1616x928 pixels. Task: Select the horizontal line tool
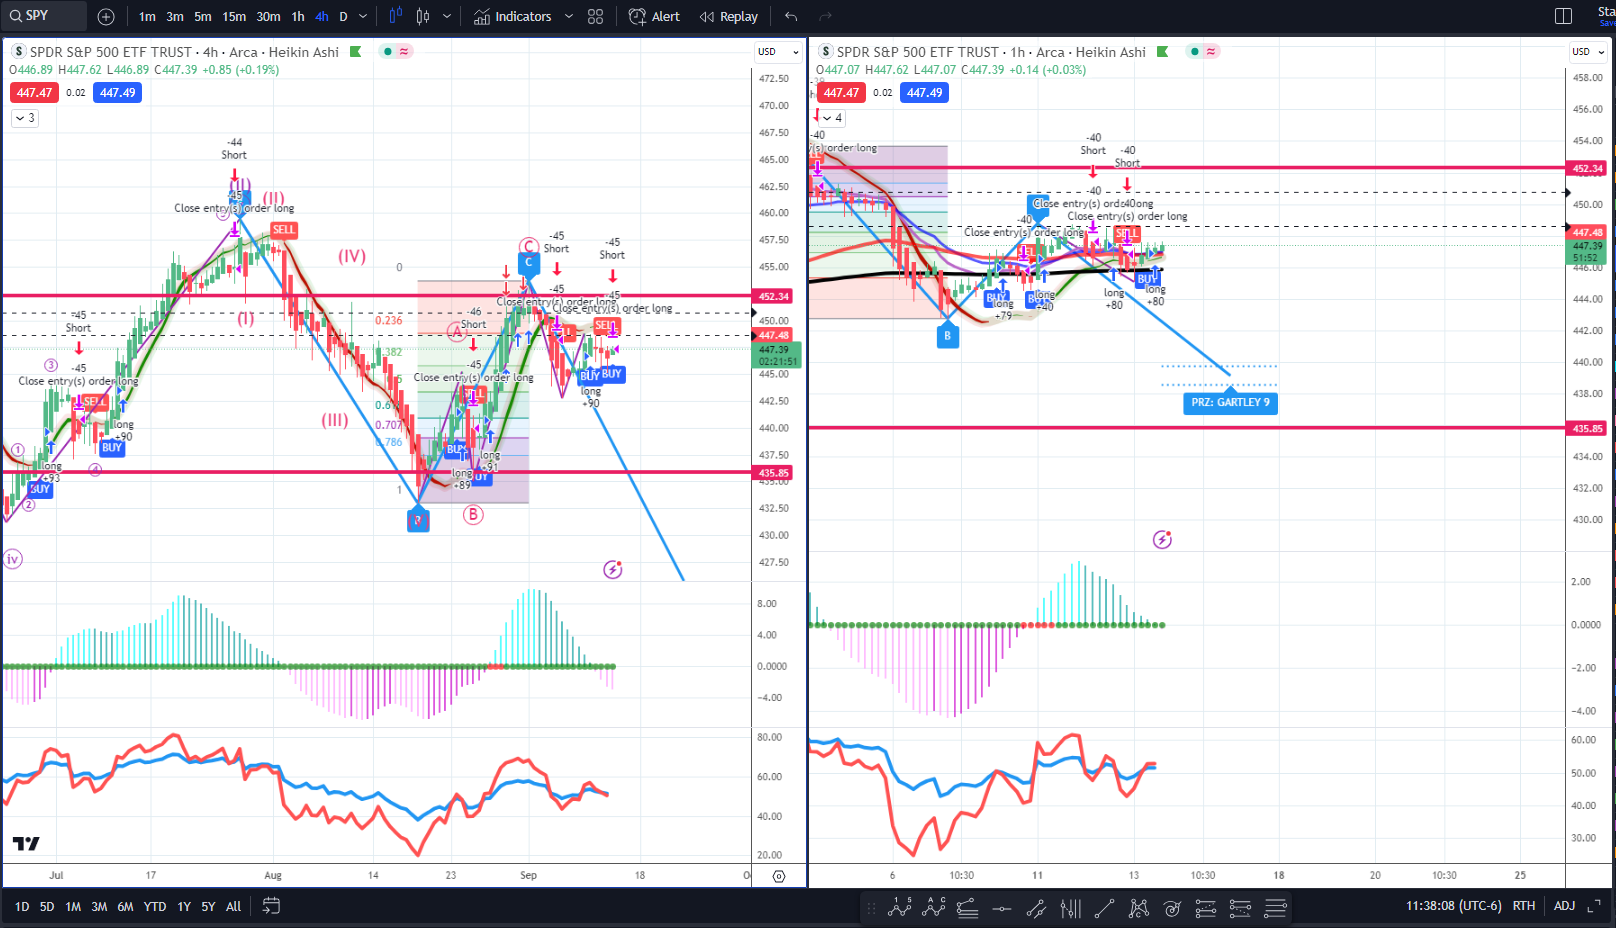coord(1001,908)
